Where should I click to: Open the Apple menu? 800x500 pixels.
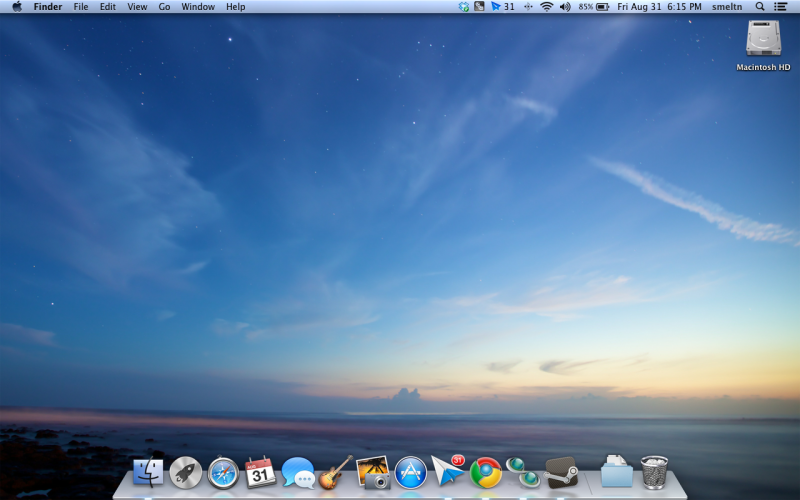tap(16, 7)
